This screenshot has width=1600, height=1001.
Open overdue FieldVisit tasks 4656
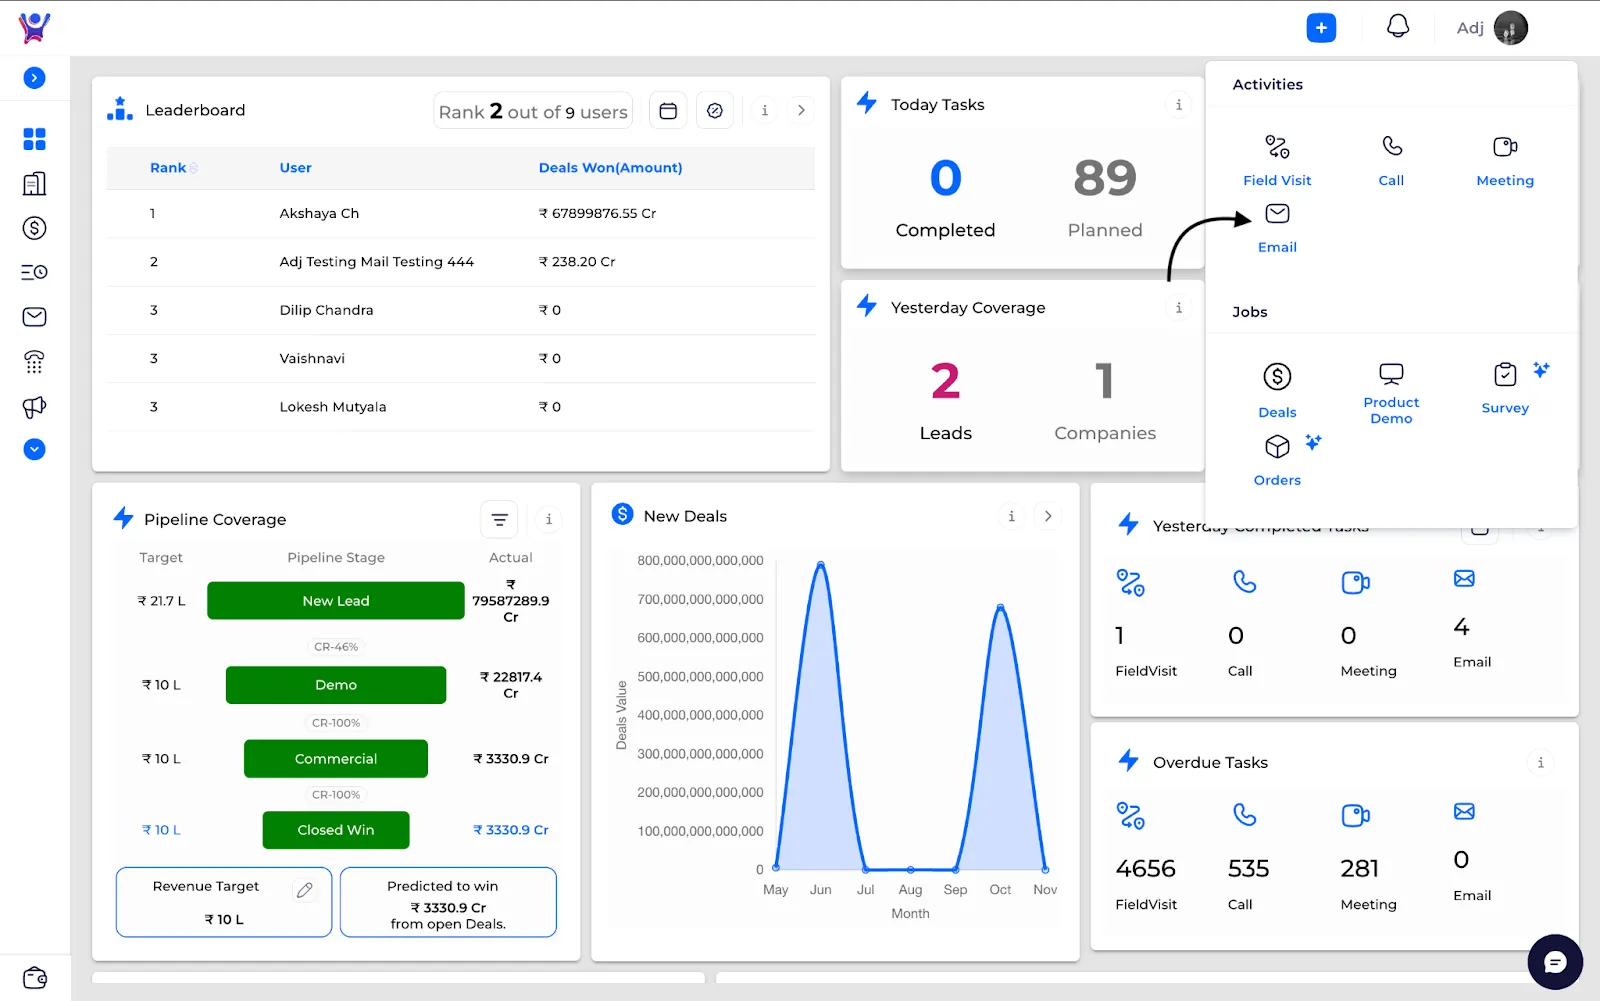(x=1146, y=869)
